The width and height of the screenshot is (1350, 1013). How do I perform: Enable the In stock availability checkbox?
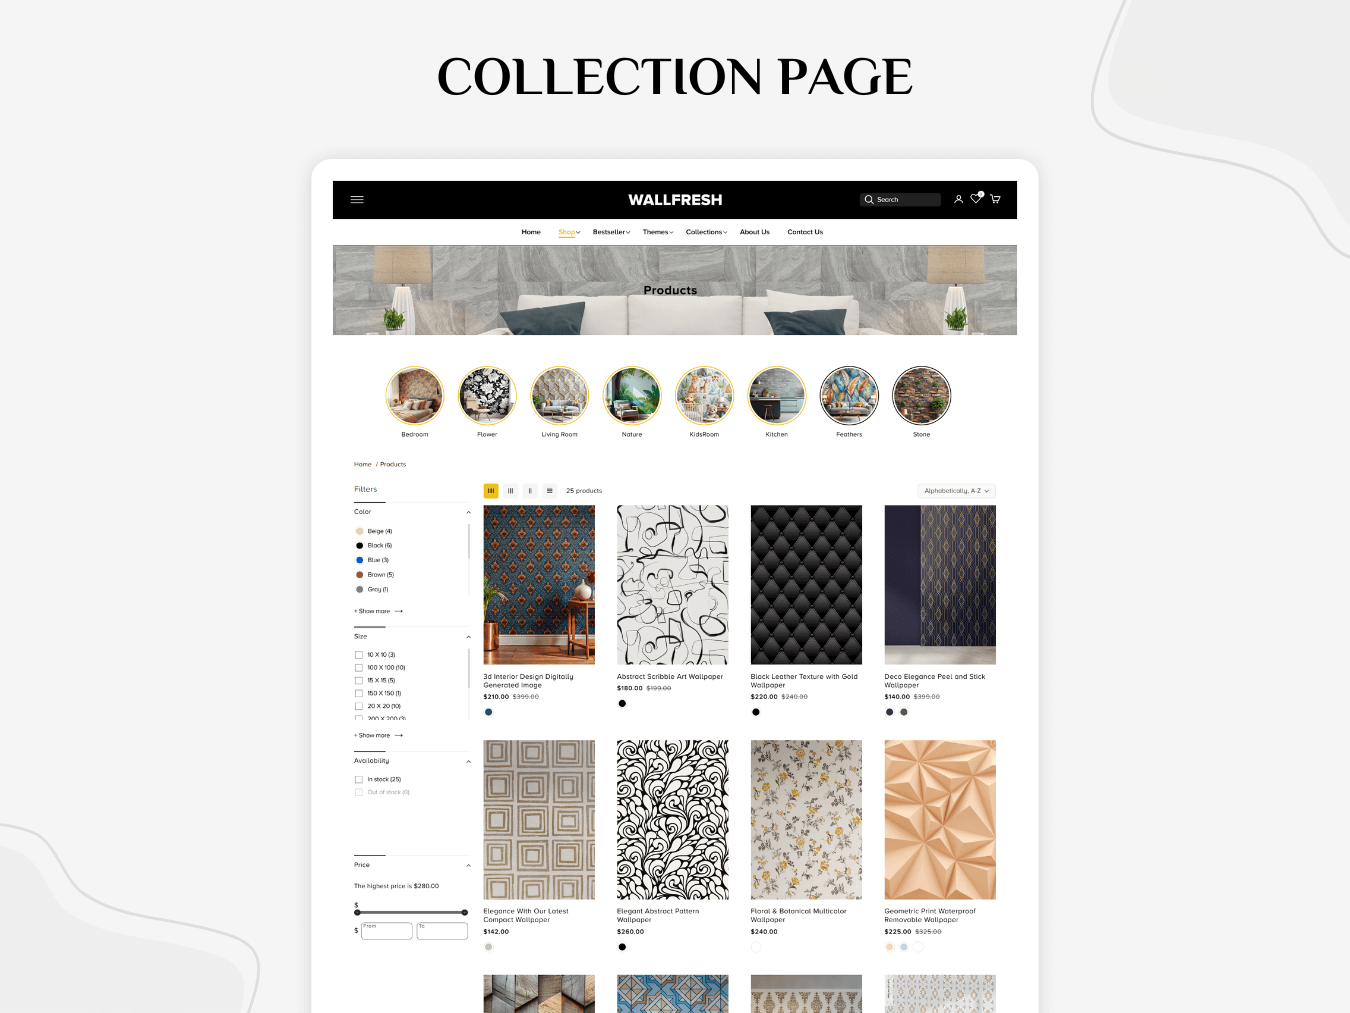coord(359,779)
